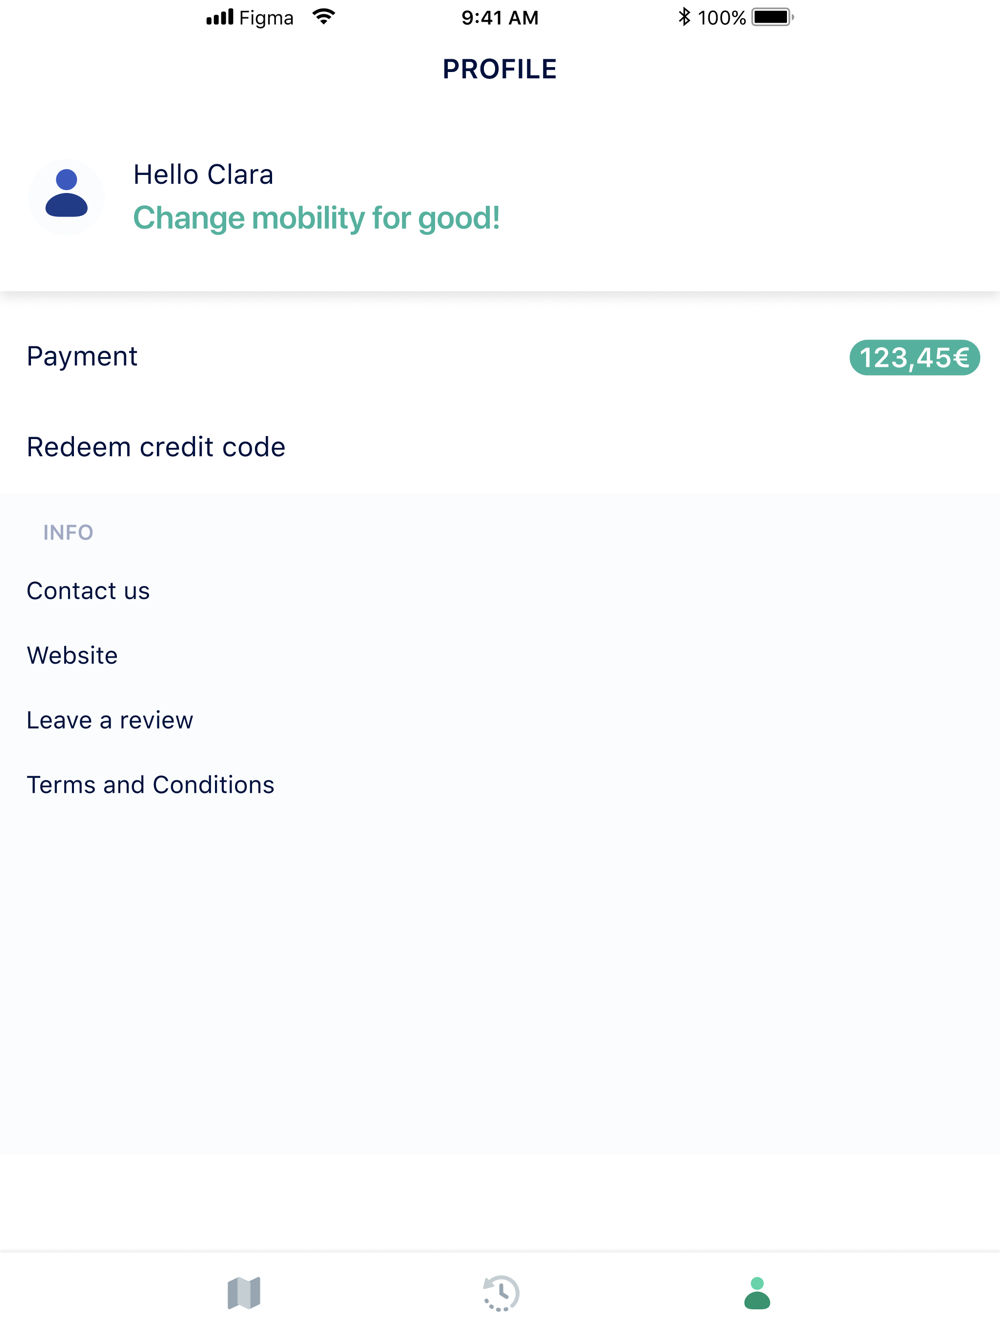Image resolution: width=1000 pixels, height=1334 pixels.
Task: Open Contact us
Action: coord(88,591)
